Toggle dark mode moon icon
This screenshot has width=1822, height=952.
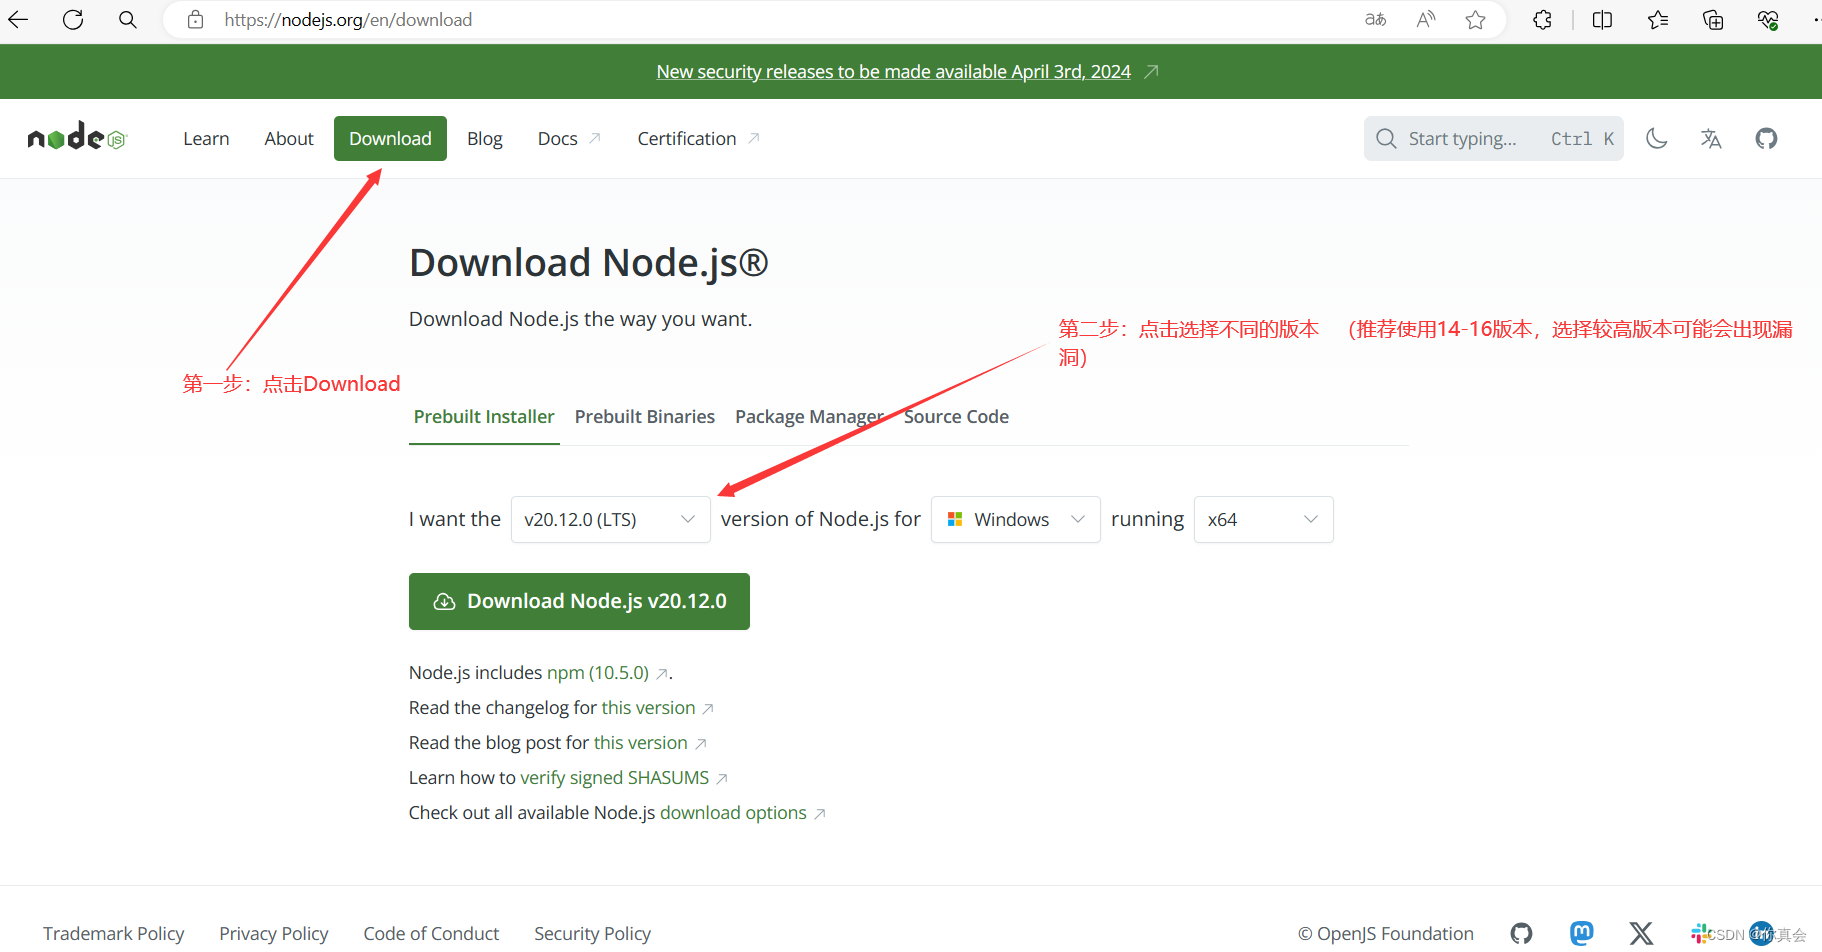pyautogui.click(x=1657, y=138)
